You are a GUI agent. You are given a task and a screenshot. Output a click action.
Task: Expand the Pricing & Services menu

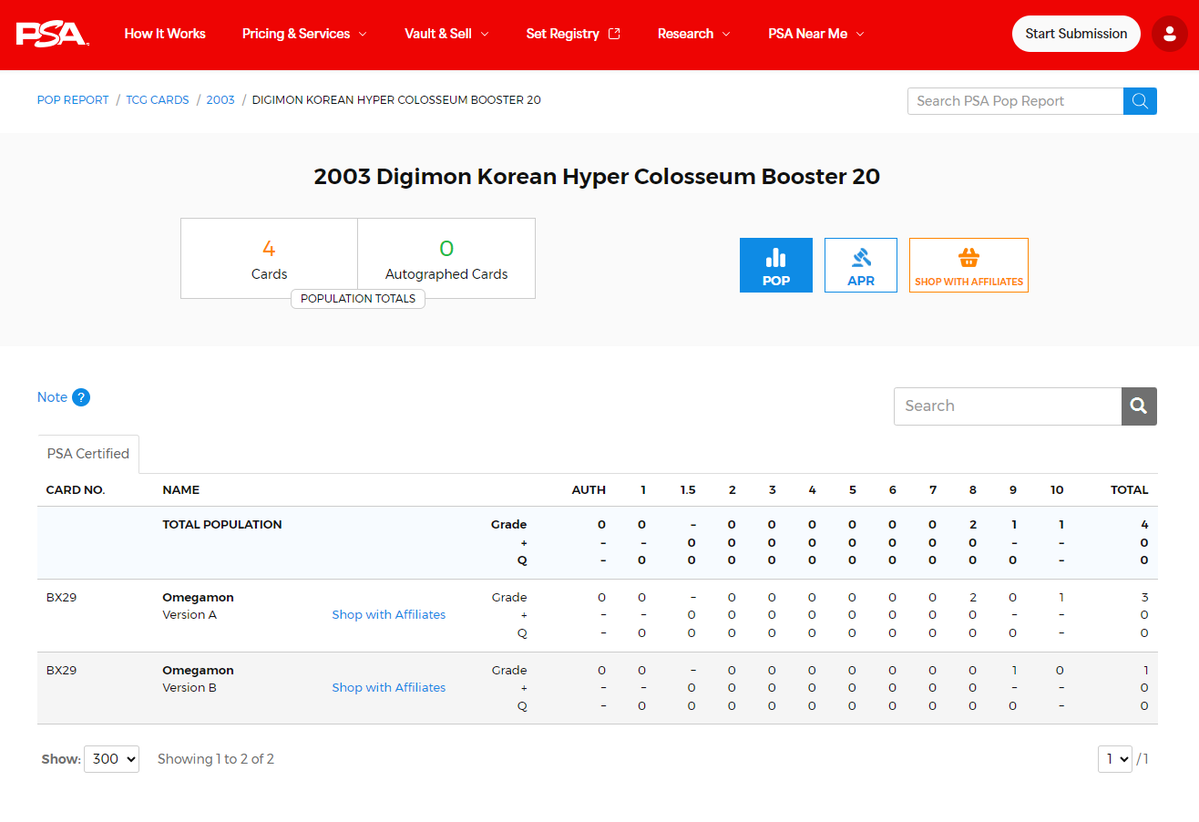pyautogui.click(x=304, y=34)
